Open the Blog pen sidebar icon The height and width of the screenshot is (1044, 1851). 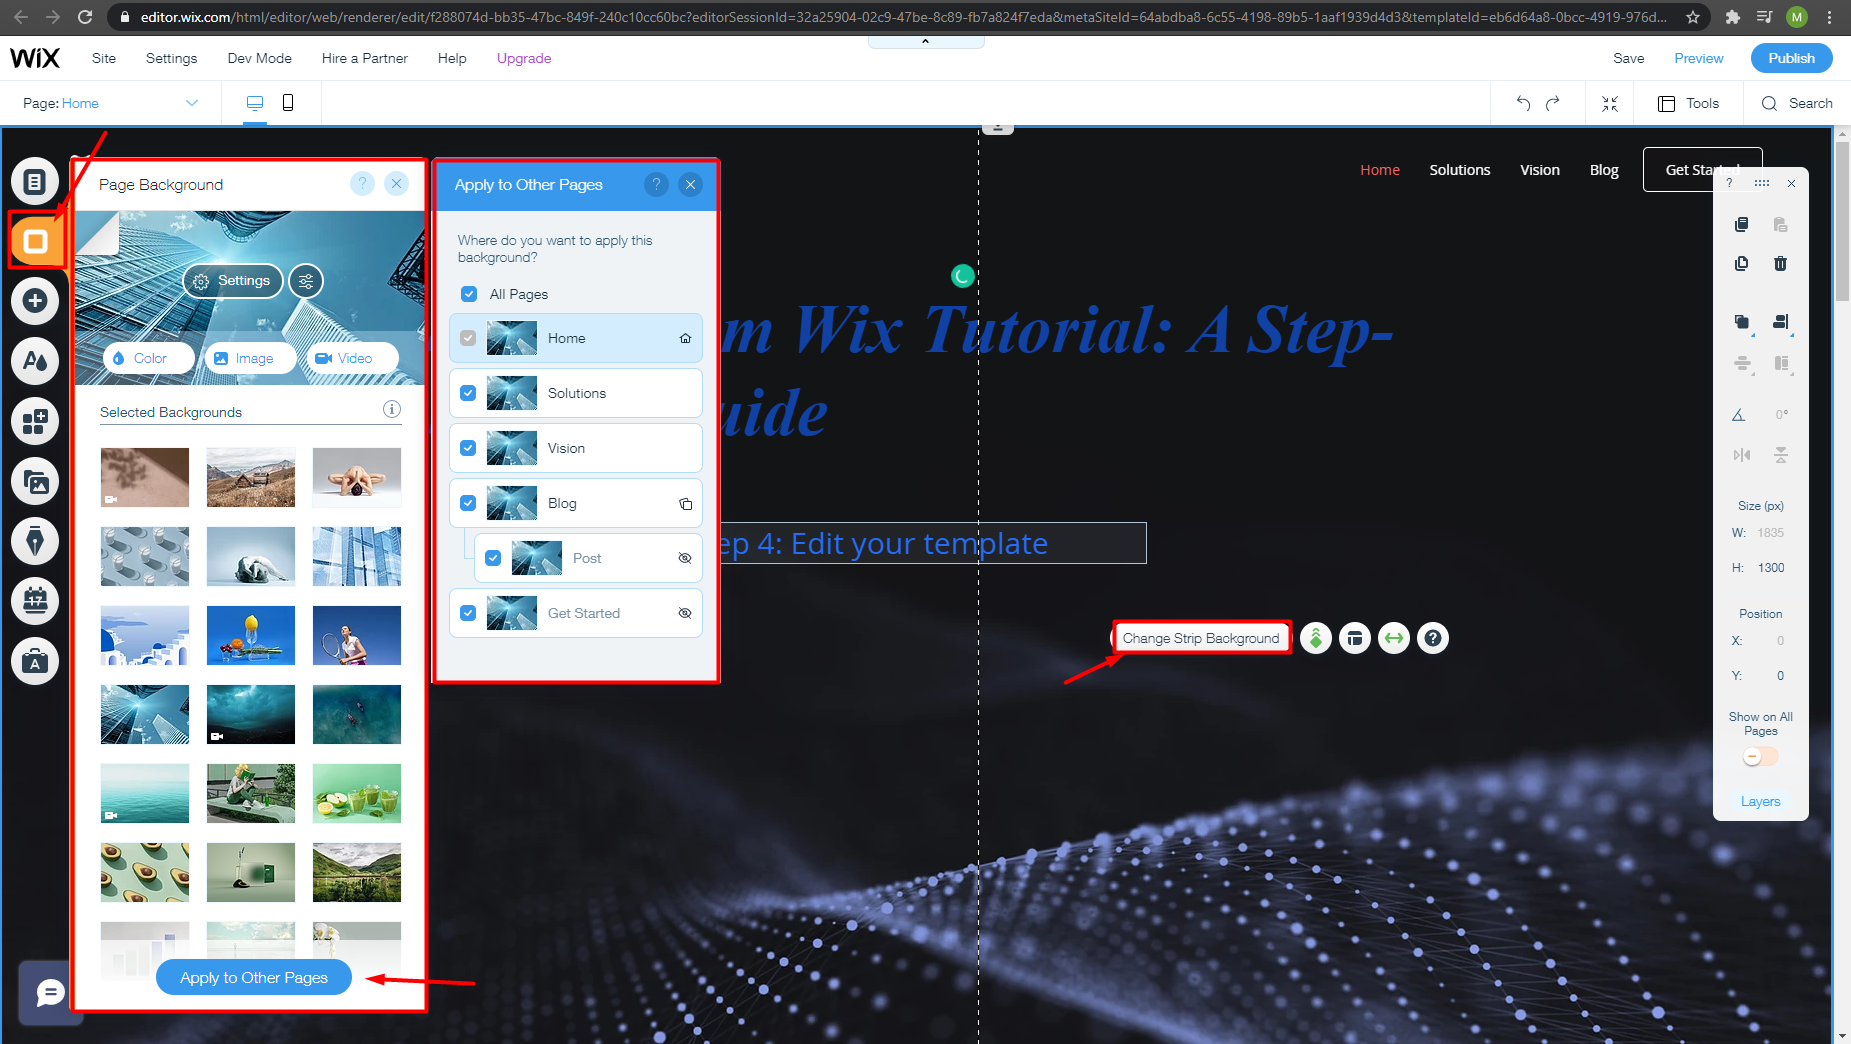click(x=35, y=541)
